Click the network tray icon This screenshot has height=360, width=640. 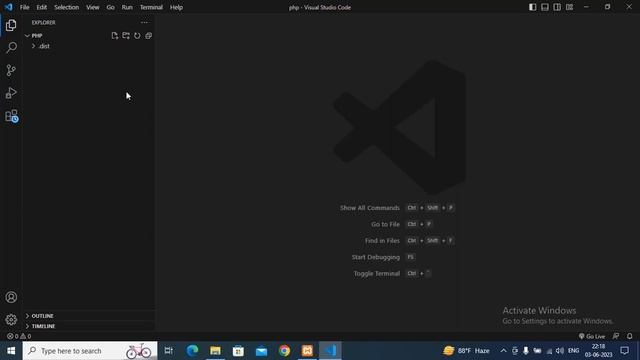click(549, 351)
